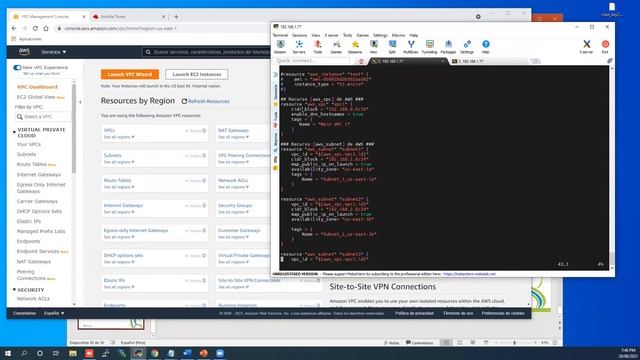Open Task View on the taskbar
The width and height of the screenshot is (640, 360).
(x=56, y=353)
